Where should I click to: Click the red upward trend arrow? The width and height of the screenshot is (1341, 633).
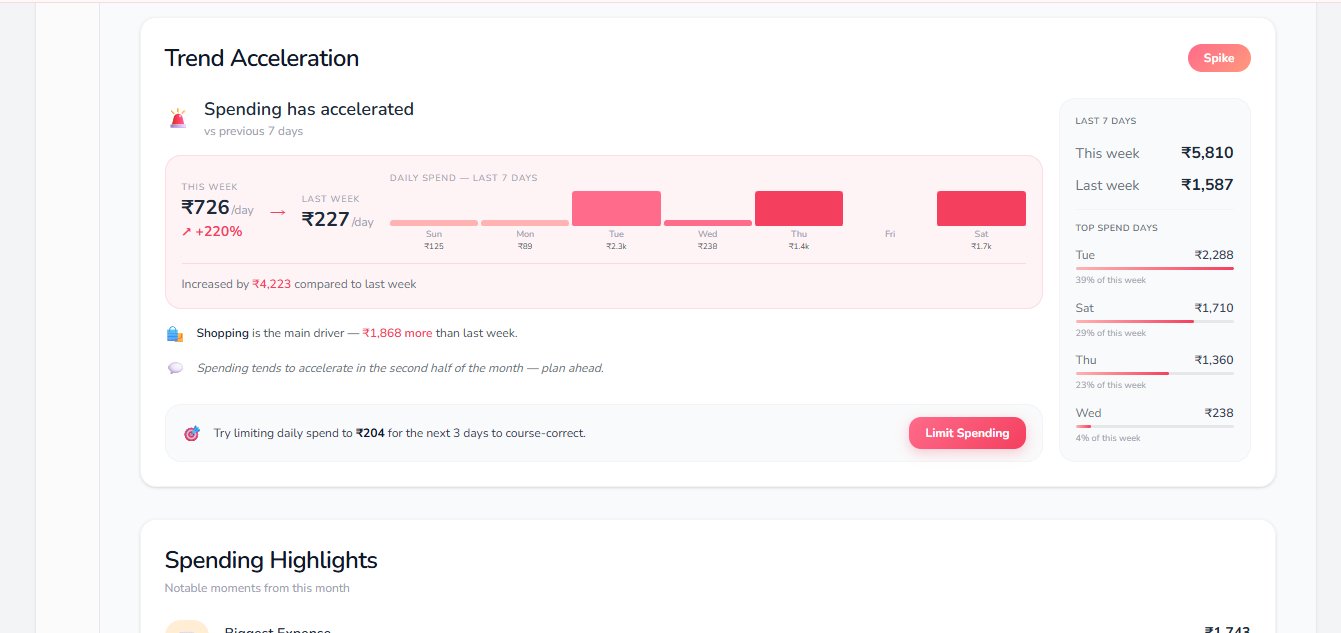pyautogui.click(x=186, y=232)
